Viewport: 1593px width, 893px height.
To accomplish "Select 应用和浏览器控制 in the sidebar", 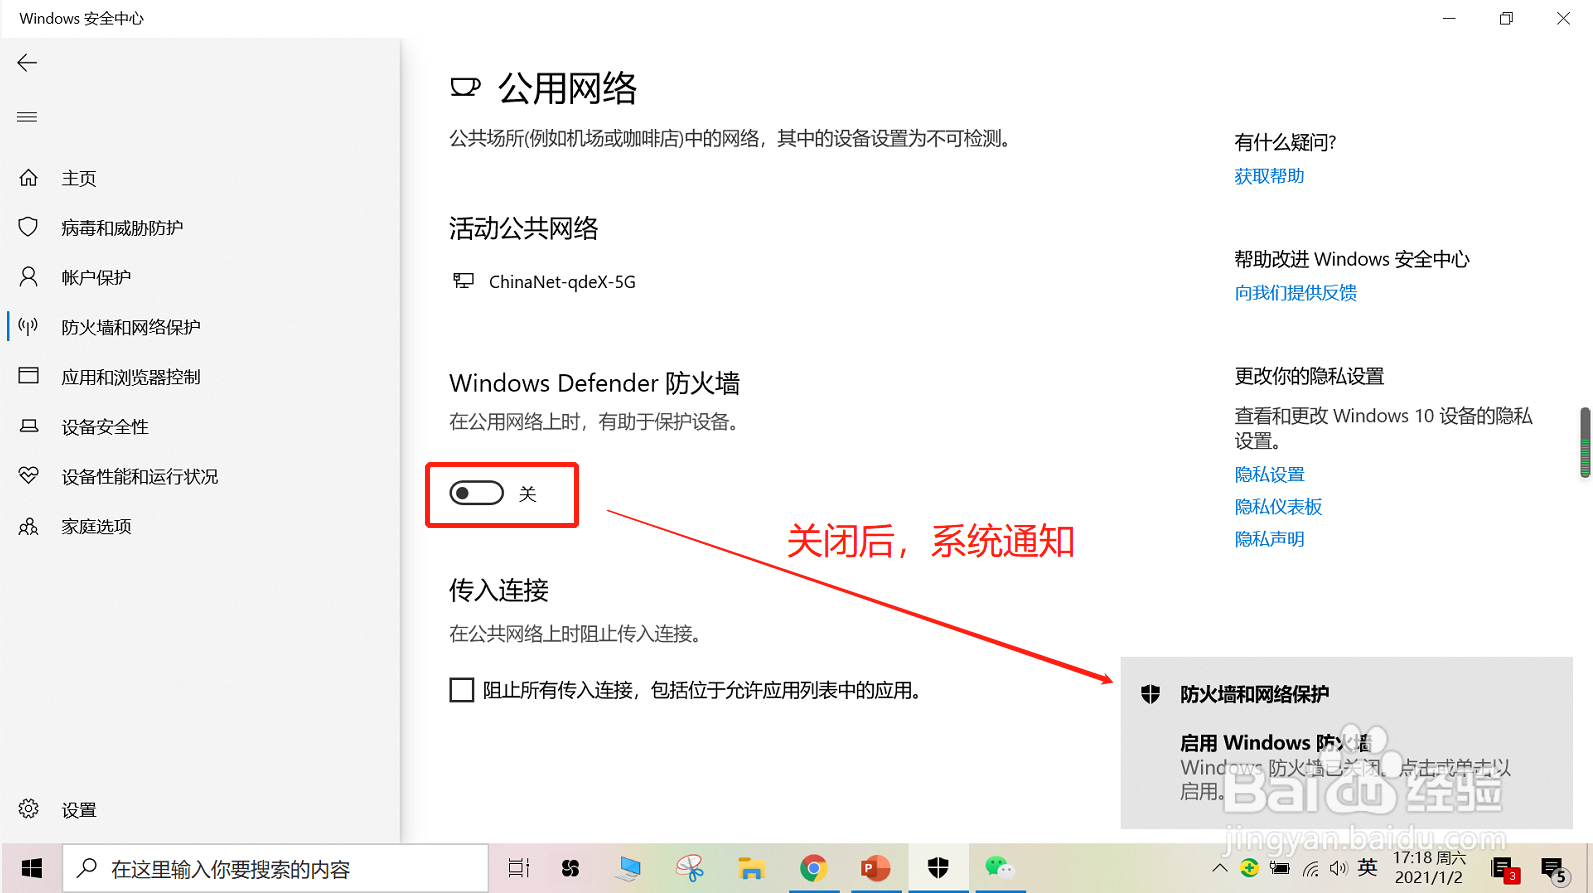I will [x=131, y=377].
